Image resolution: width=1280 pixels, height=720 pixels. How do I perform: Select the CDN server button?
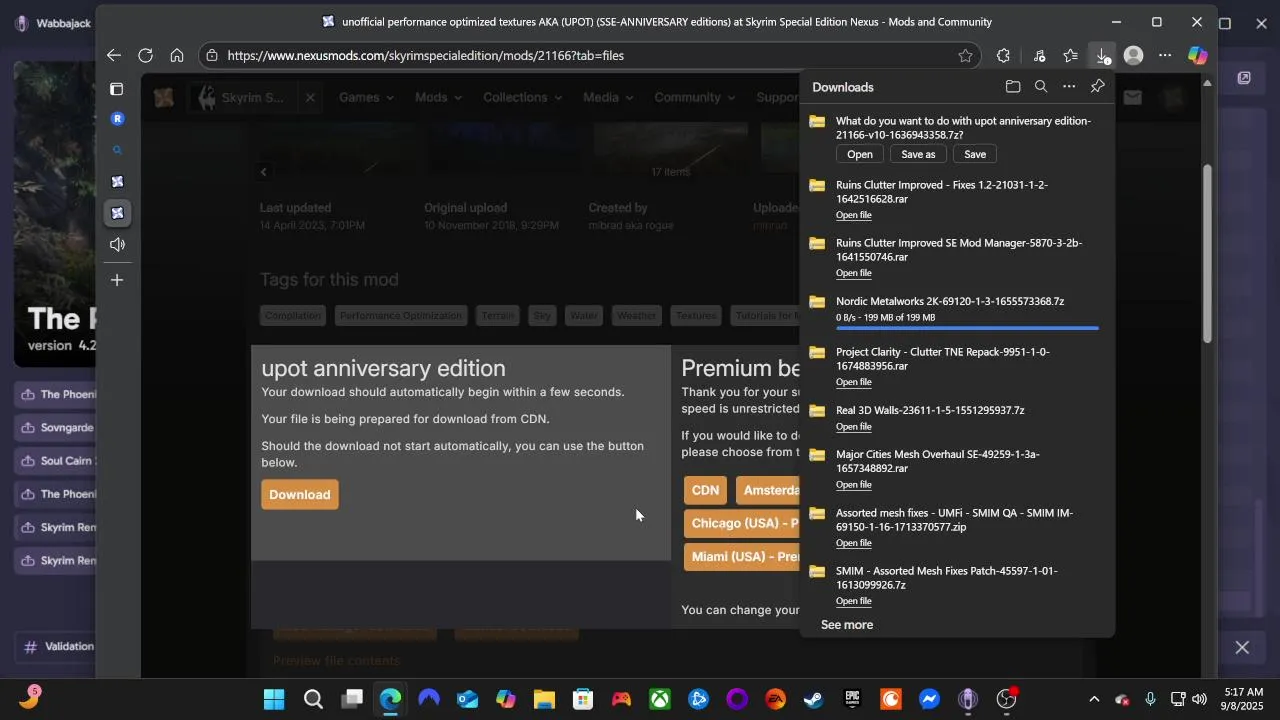pyautogui.click(x=705, y=490)
